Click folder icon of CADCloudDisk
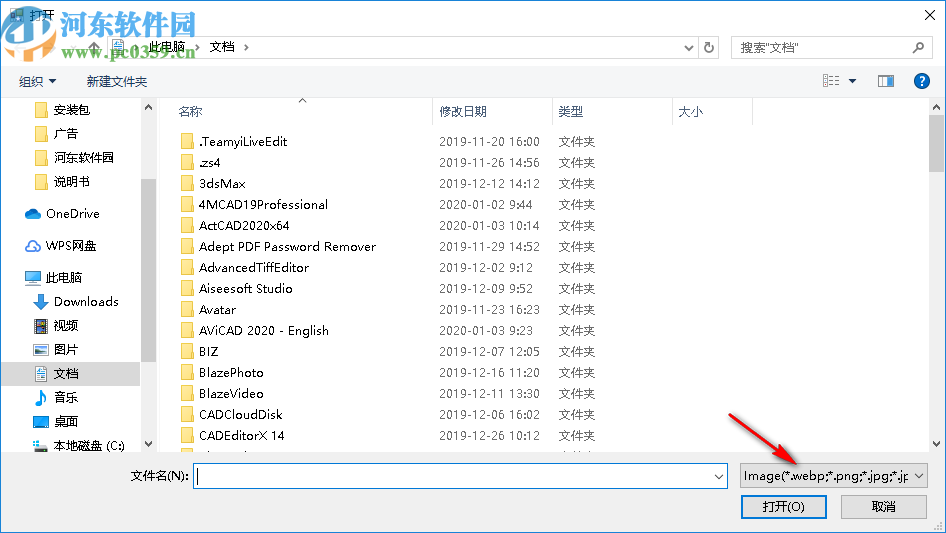 [187, 415]
